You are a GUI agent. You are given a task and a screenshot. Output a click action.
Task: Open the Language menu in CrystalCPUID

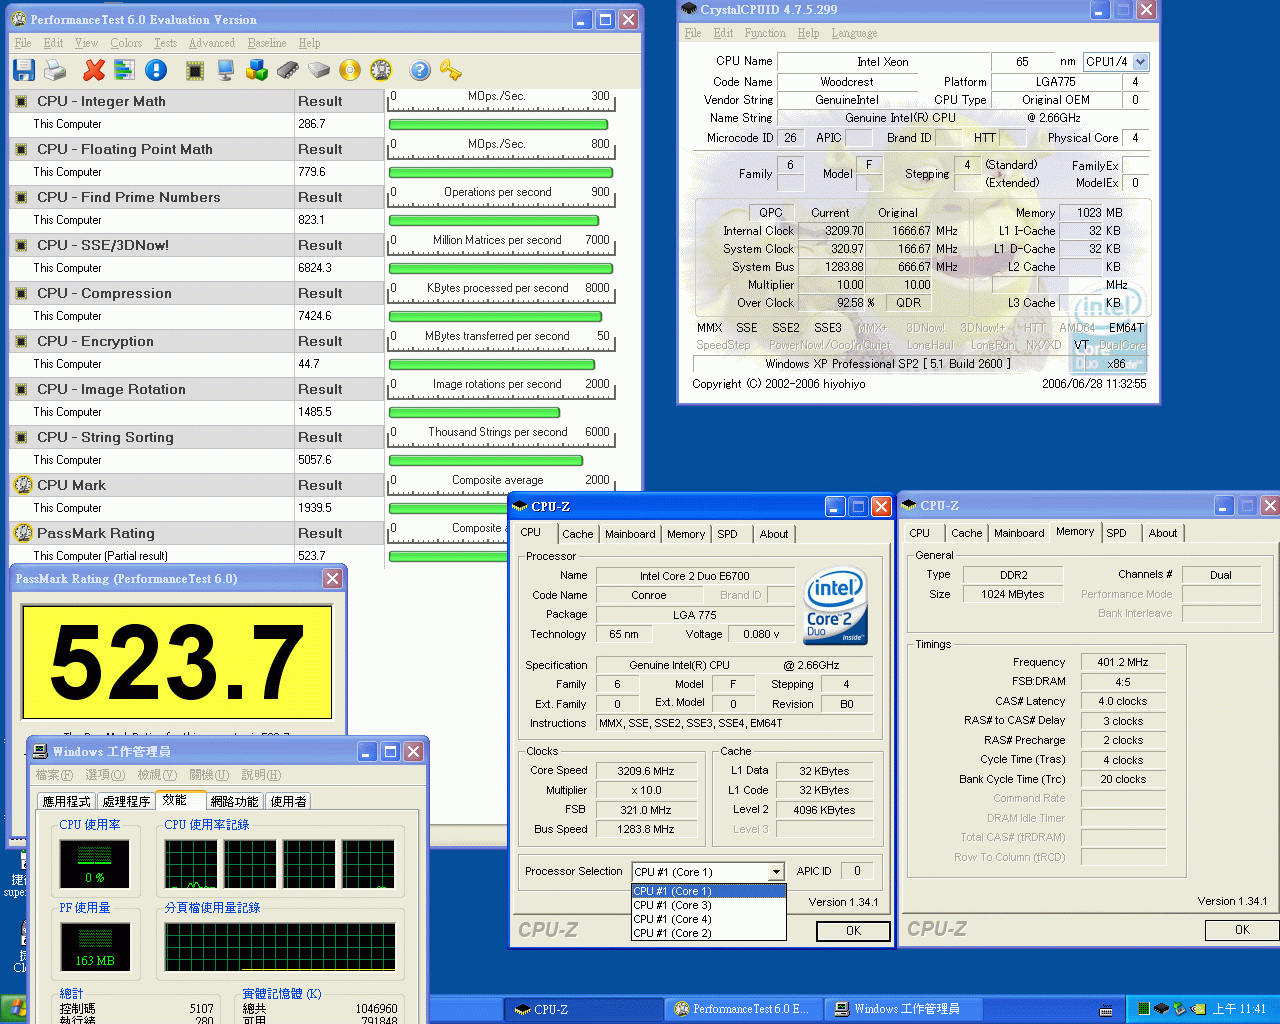click(854, 33)
